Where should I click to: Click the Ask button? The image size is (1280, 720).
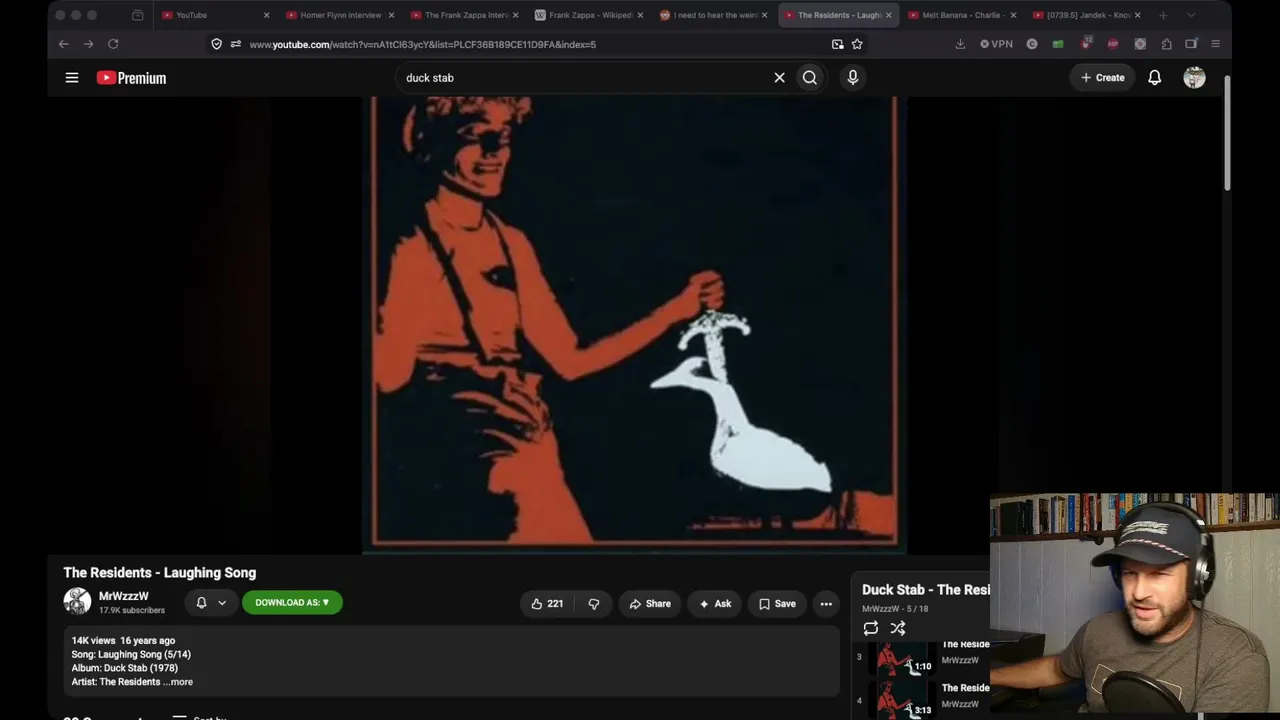pyautogui.click(x=715, y=604)
